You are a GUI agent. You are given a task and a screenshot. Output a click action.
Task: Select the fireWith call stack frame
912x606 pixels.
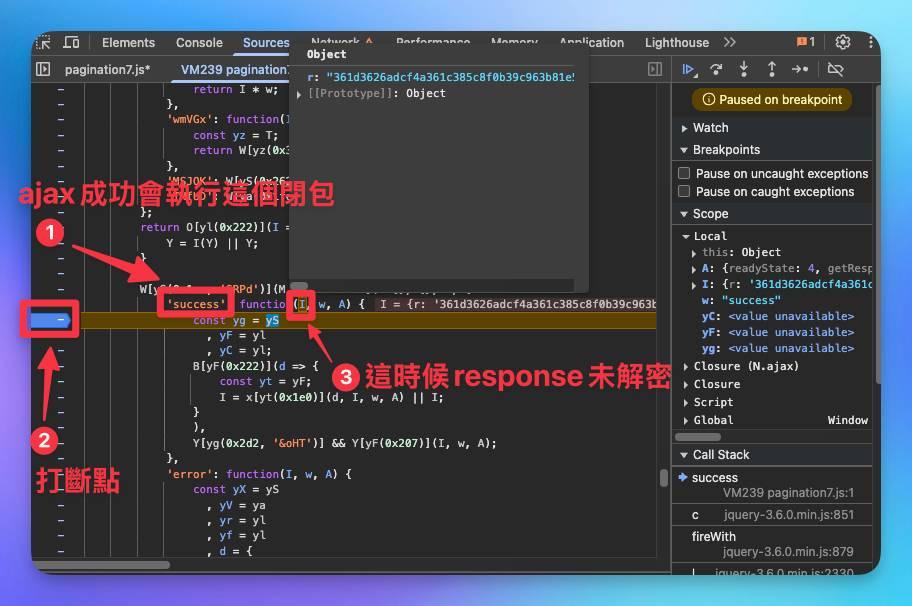click(x=714, y=536)
